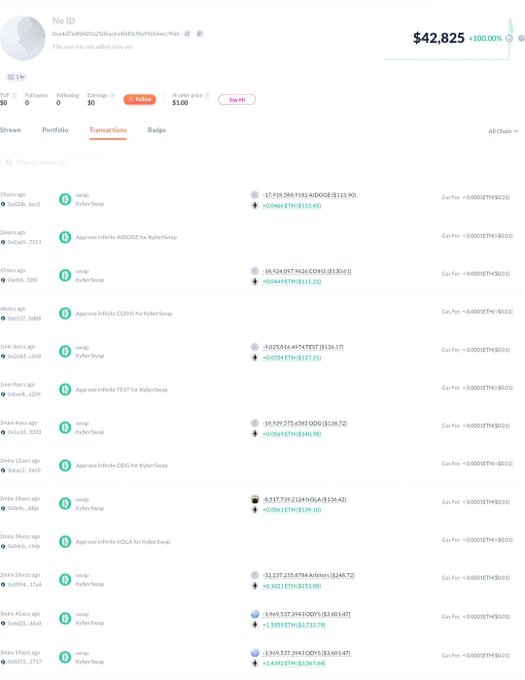
Task: Click the TEST token icon
Action: (255, 347)
